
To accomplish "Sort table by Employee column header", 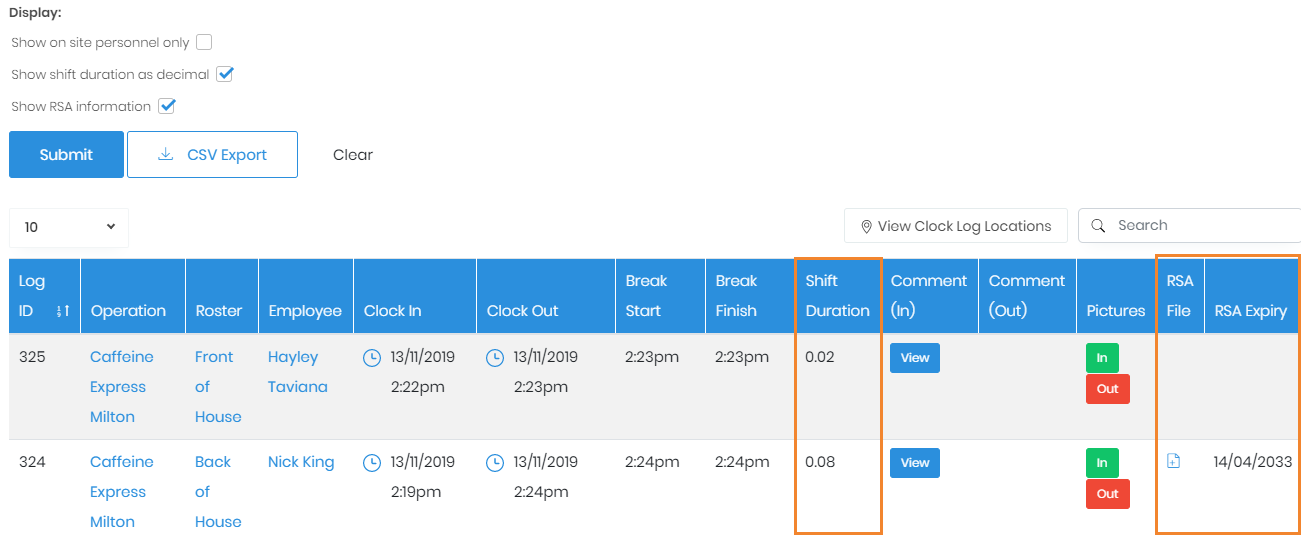I will (x=305, y=311).
